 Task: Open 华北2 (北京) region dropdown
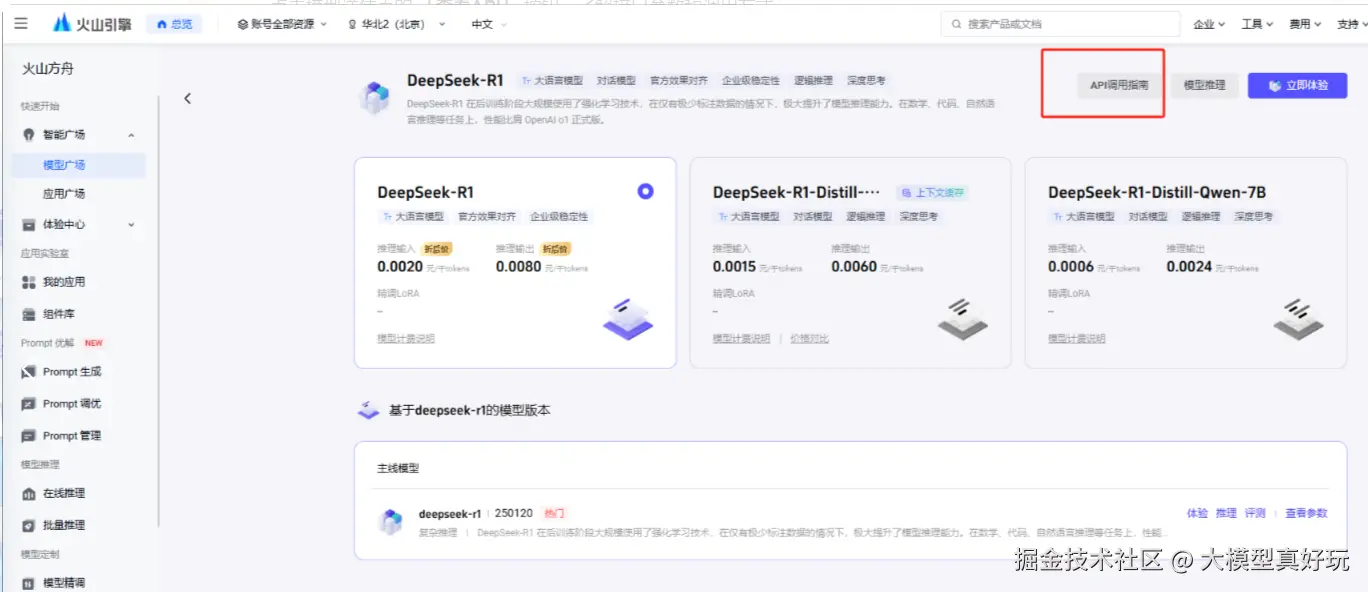397,24
